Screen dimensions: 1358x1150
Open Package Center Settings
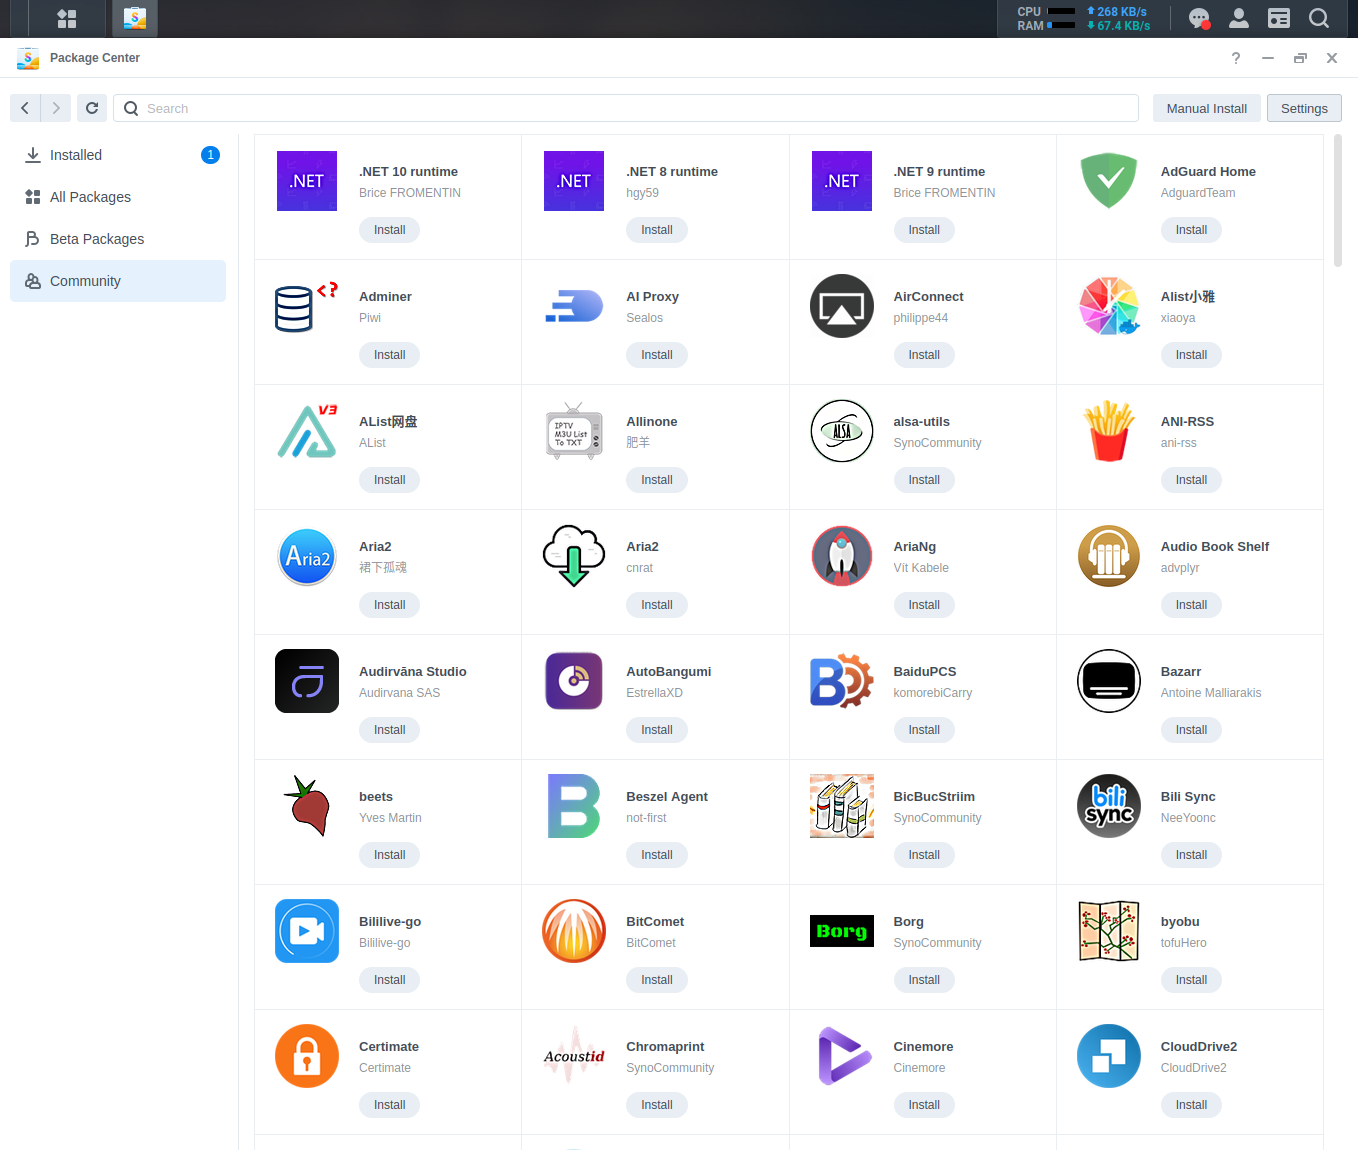[x=1304, y=108]
